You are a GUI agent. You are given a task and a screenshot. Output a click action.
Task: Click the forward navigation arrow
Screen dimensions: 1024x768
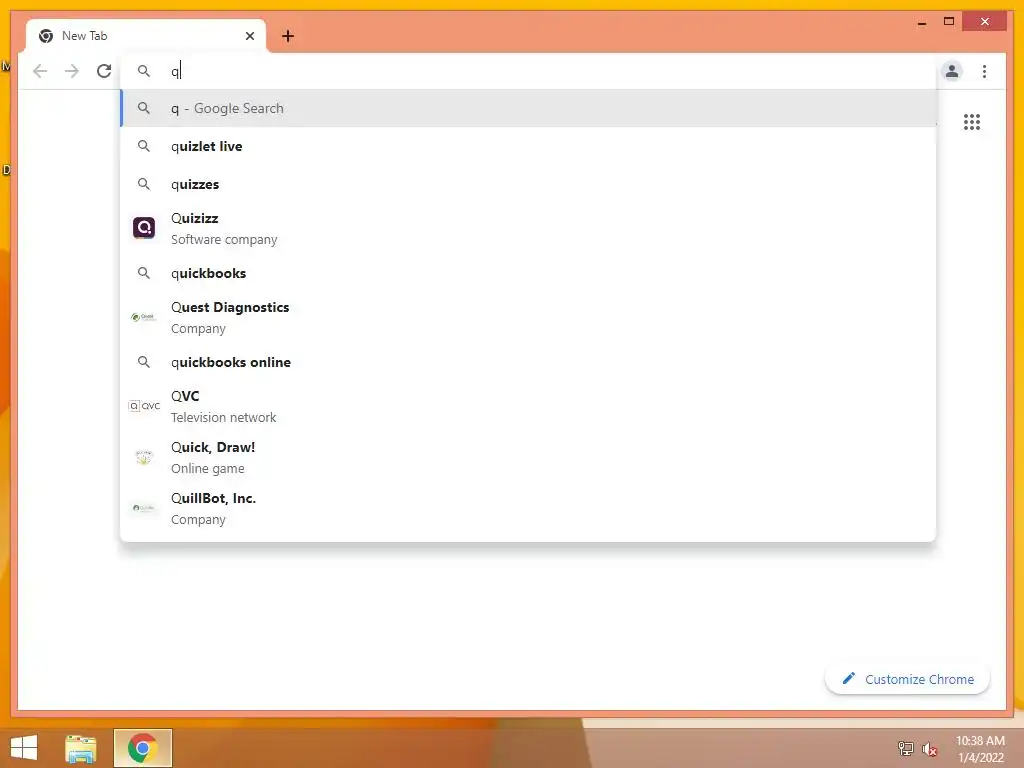click(72, 71)
